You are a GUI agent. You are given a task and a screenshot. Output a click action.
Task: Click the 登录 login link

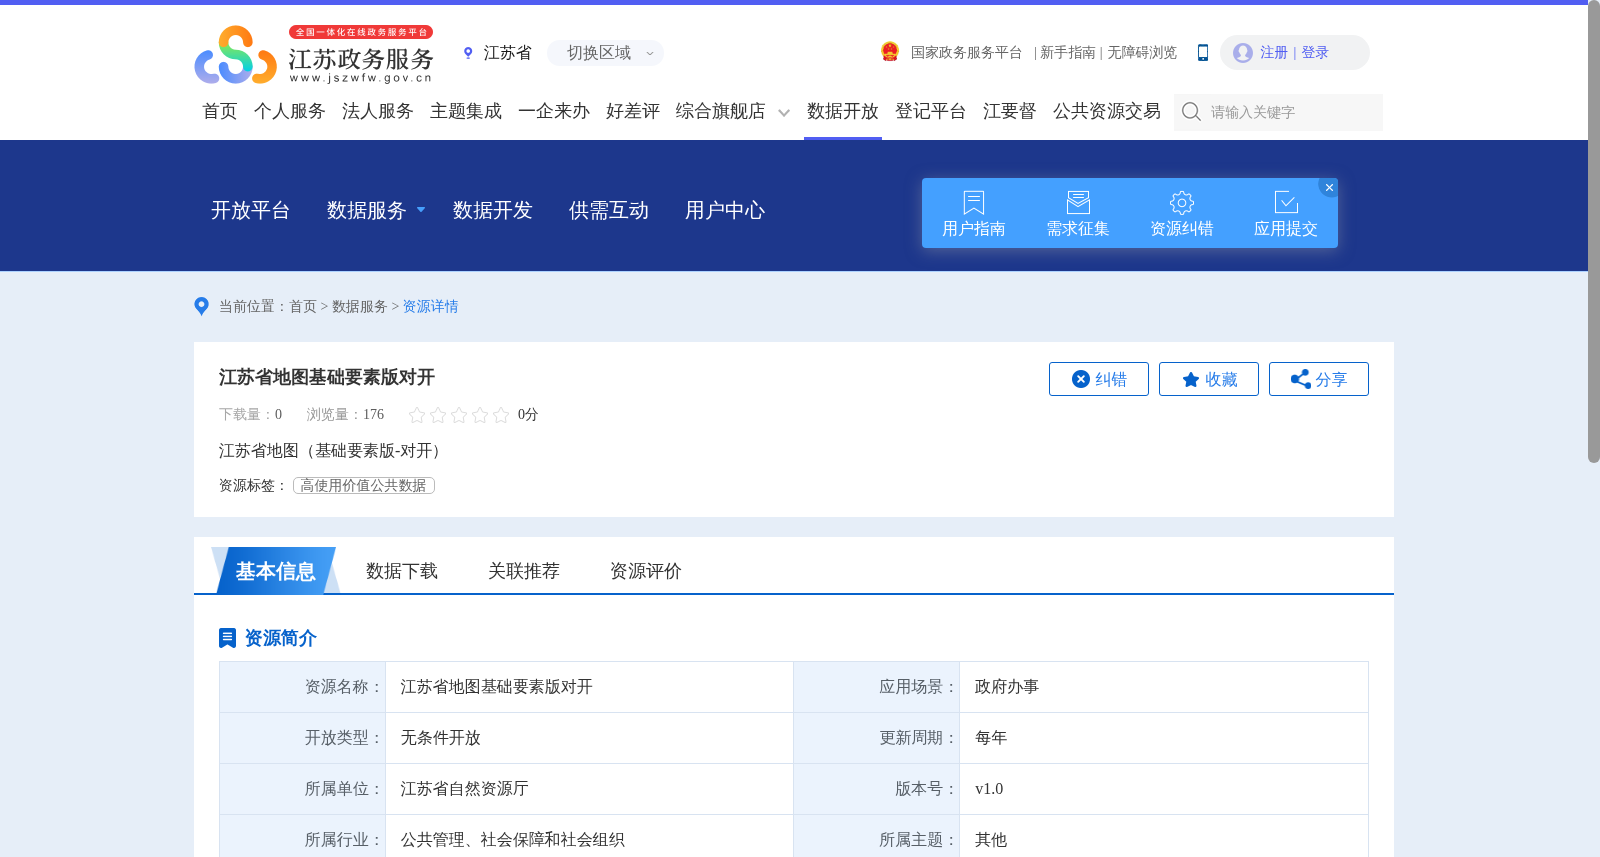point(1315,53)
